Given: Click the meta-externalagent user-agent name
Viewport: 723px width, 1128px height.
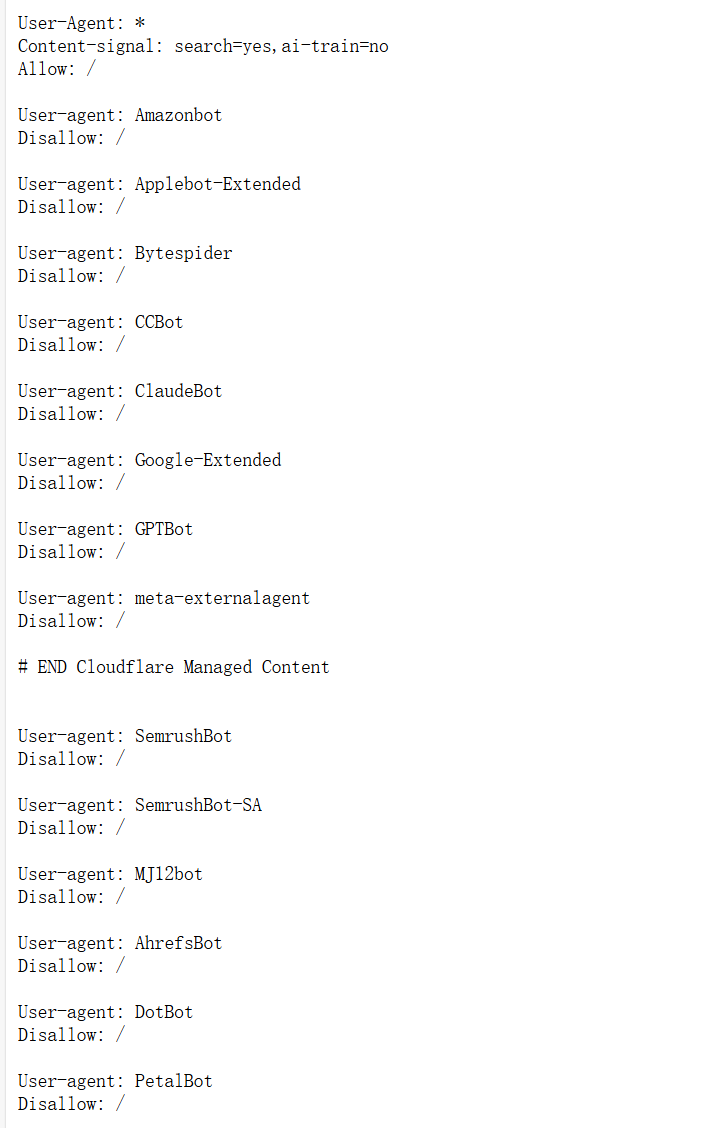Looking at the screenshot, I should (222, 598).
